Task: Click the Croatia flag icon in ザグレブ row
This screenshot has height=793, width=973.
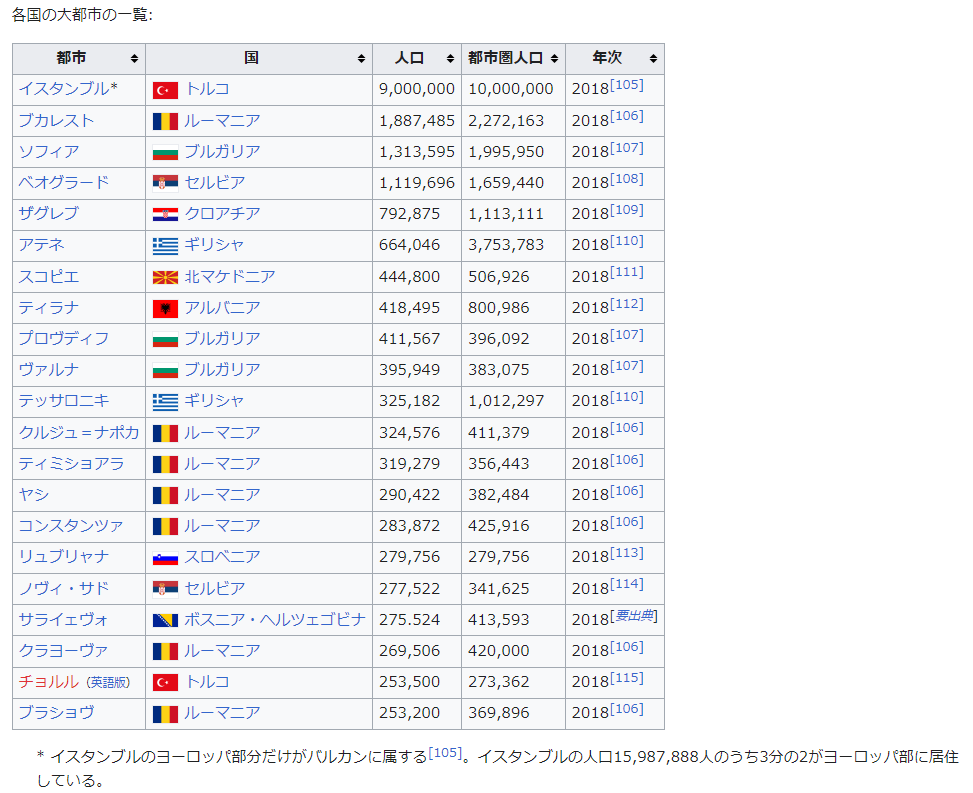Action: point(165,214)
